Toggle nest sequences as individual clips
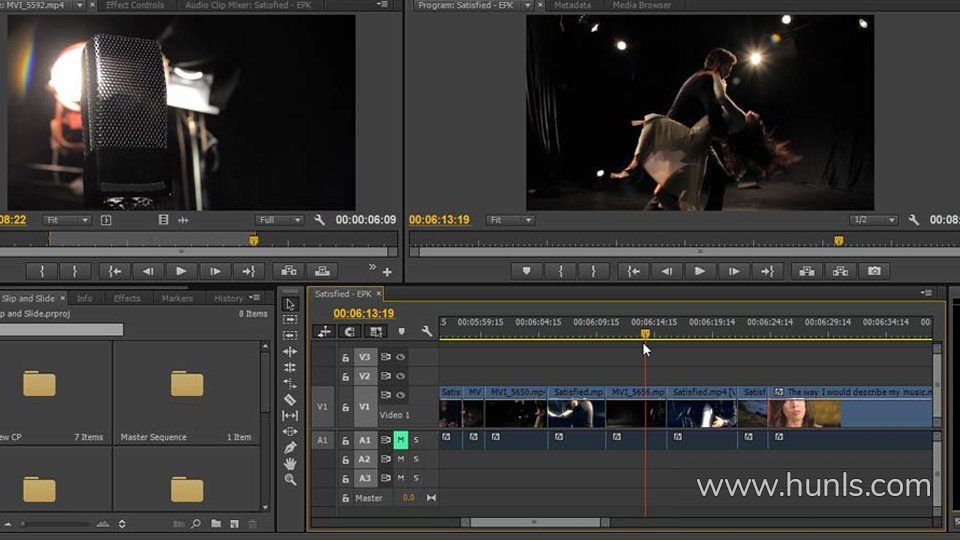The height and width of the screenshot is (540, 960). pos(324,331)
